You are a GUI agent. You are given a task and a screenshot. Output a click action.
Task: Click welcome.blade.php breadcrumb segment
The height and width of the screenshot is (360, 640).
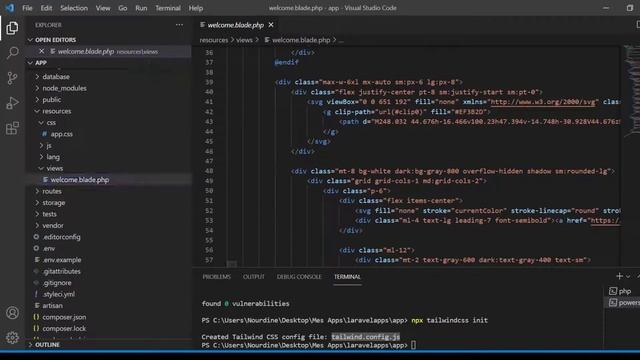pyautogui.click(x=301, y=40)
